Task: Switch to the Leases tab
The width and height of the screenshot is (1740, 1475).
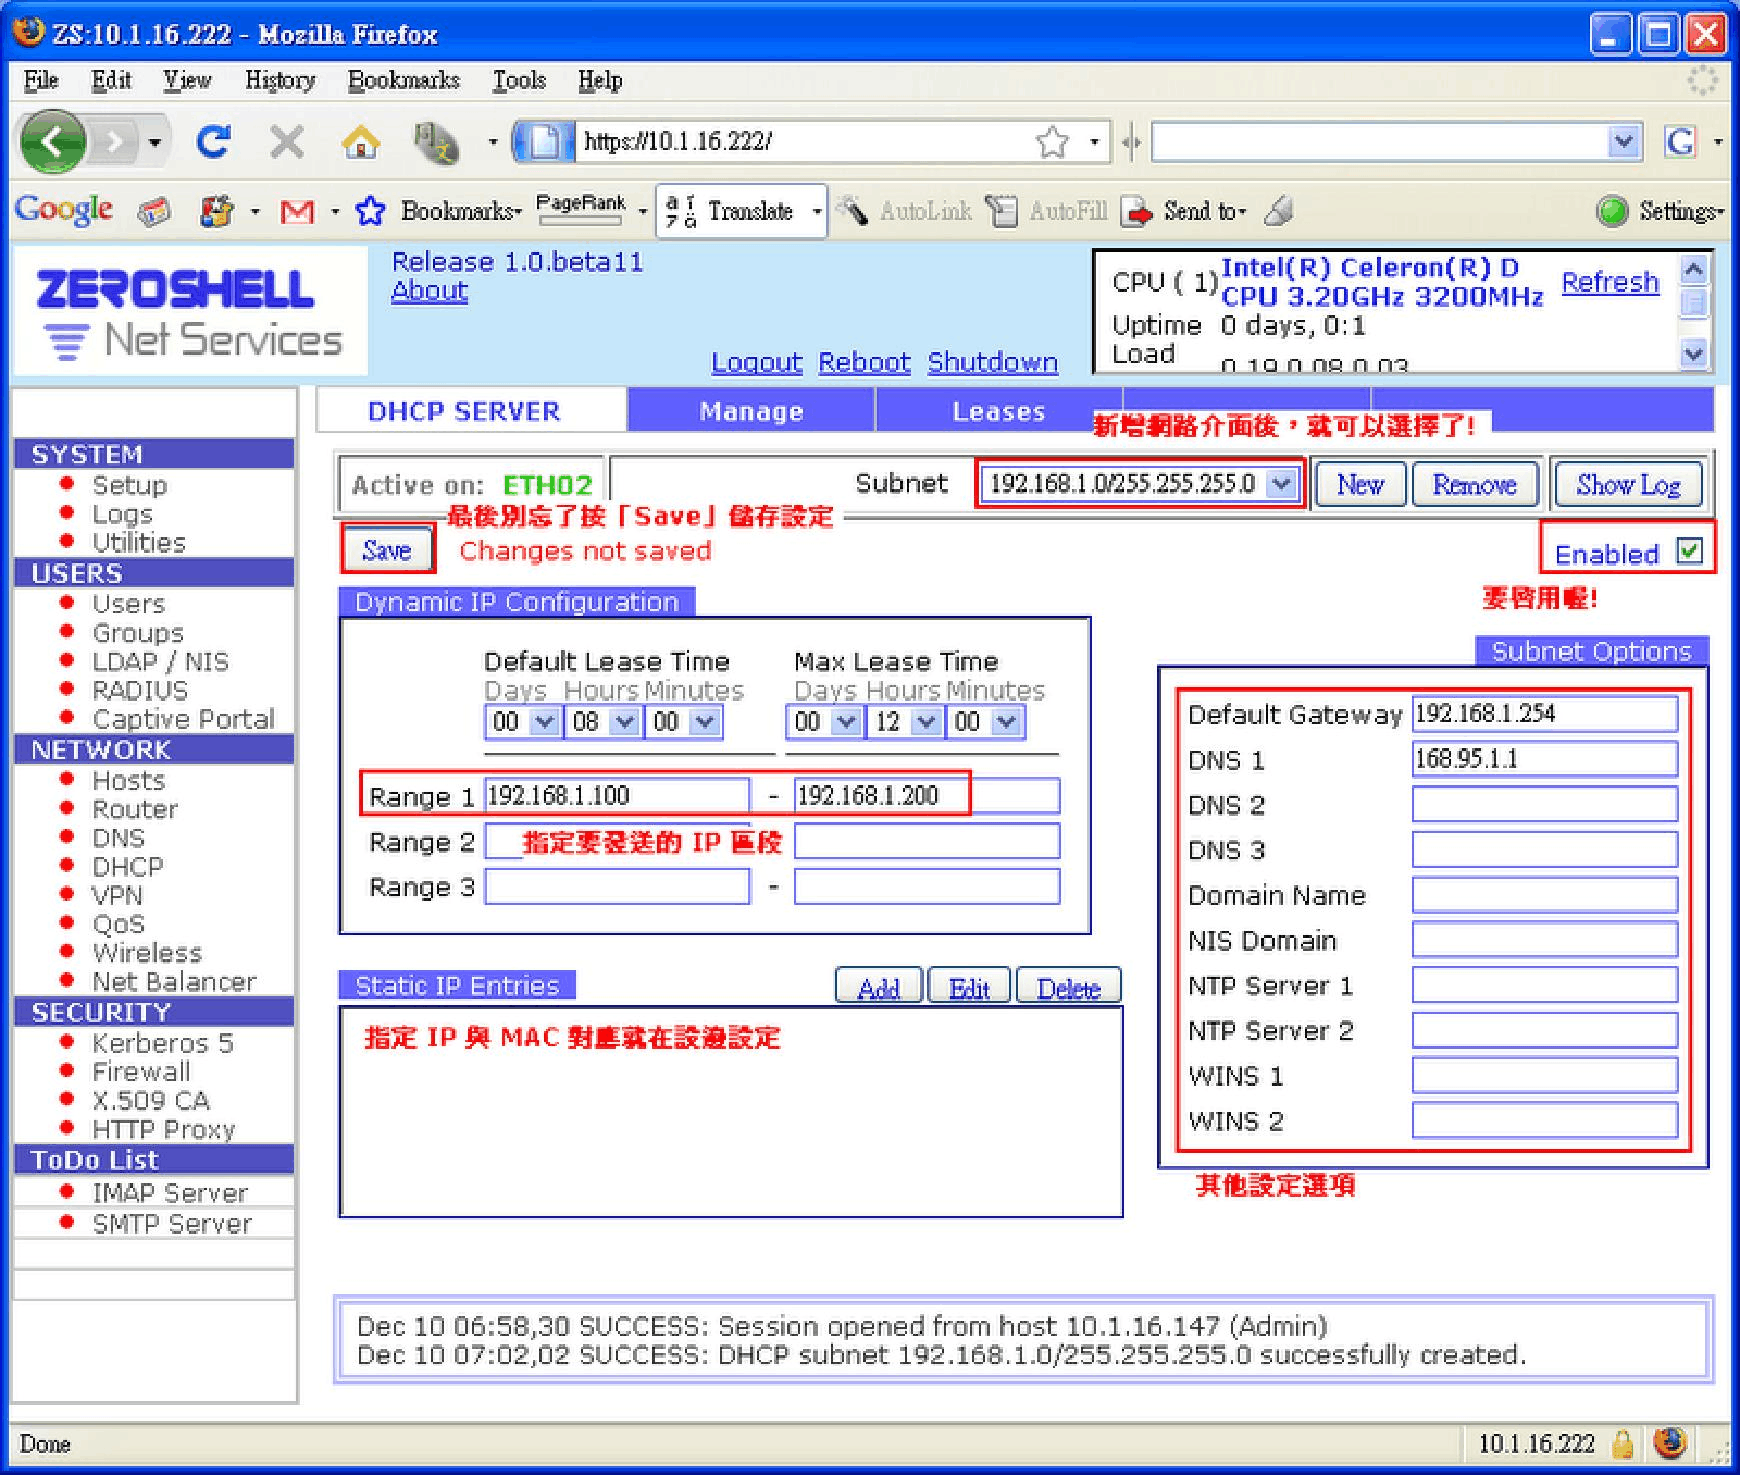Action: [x=998, y=411]
